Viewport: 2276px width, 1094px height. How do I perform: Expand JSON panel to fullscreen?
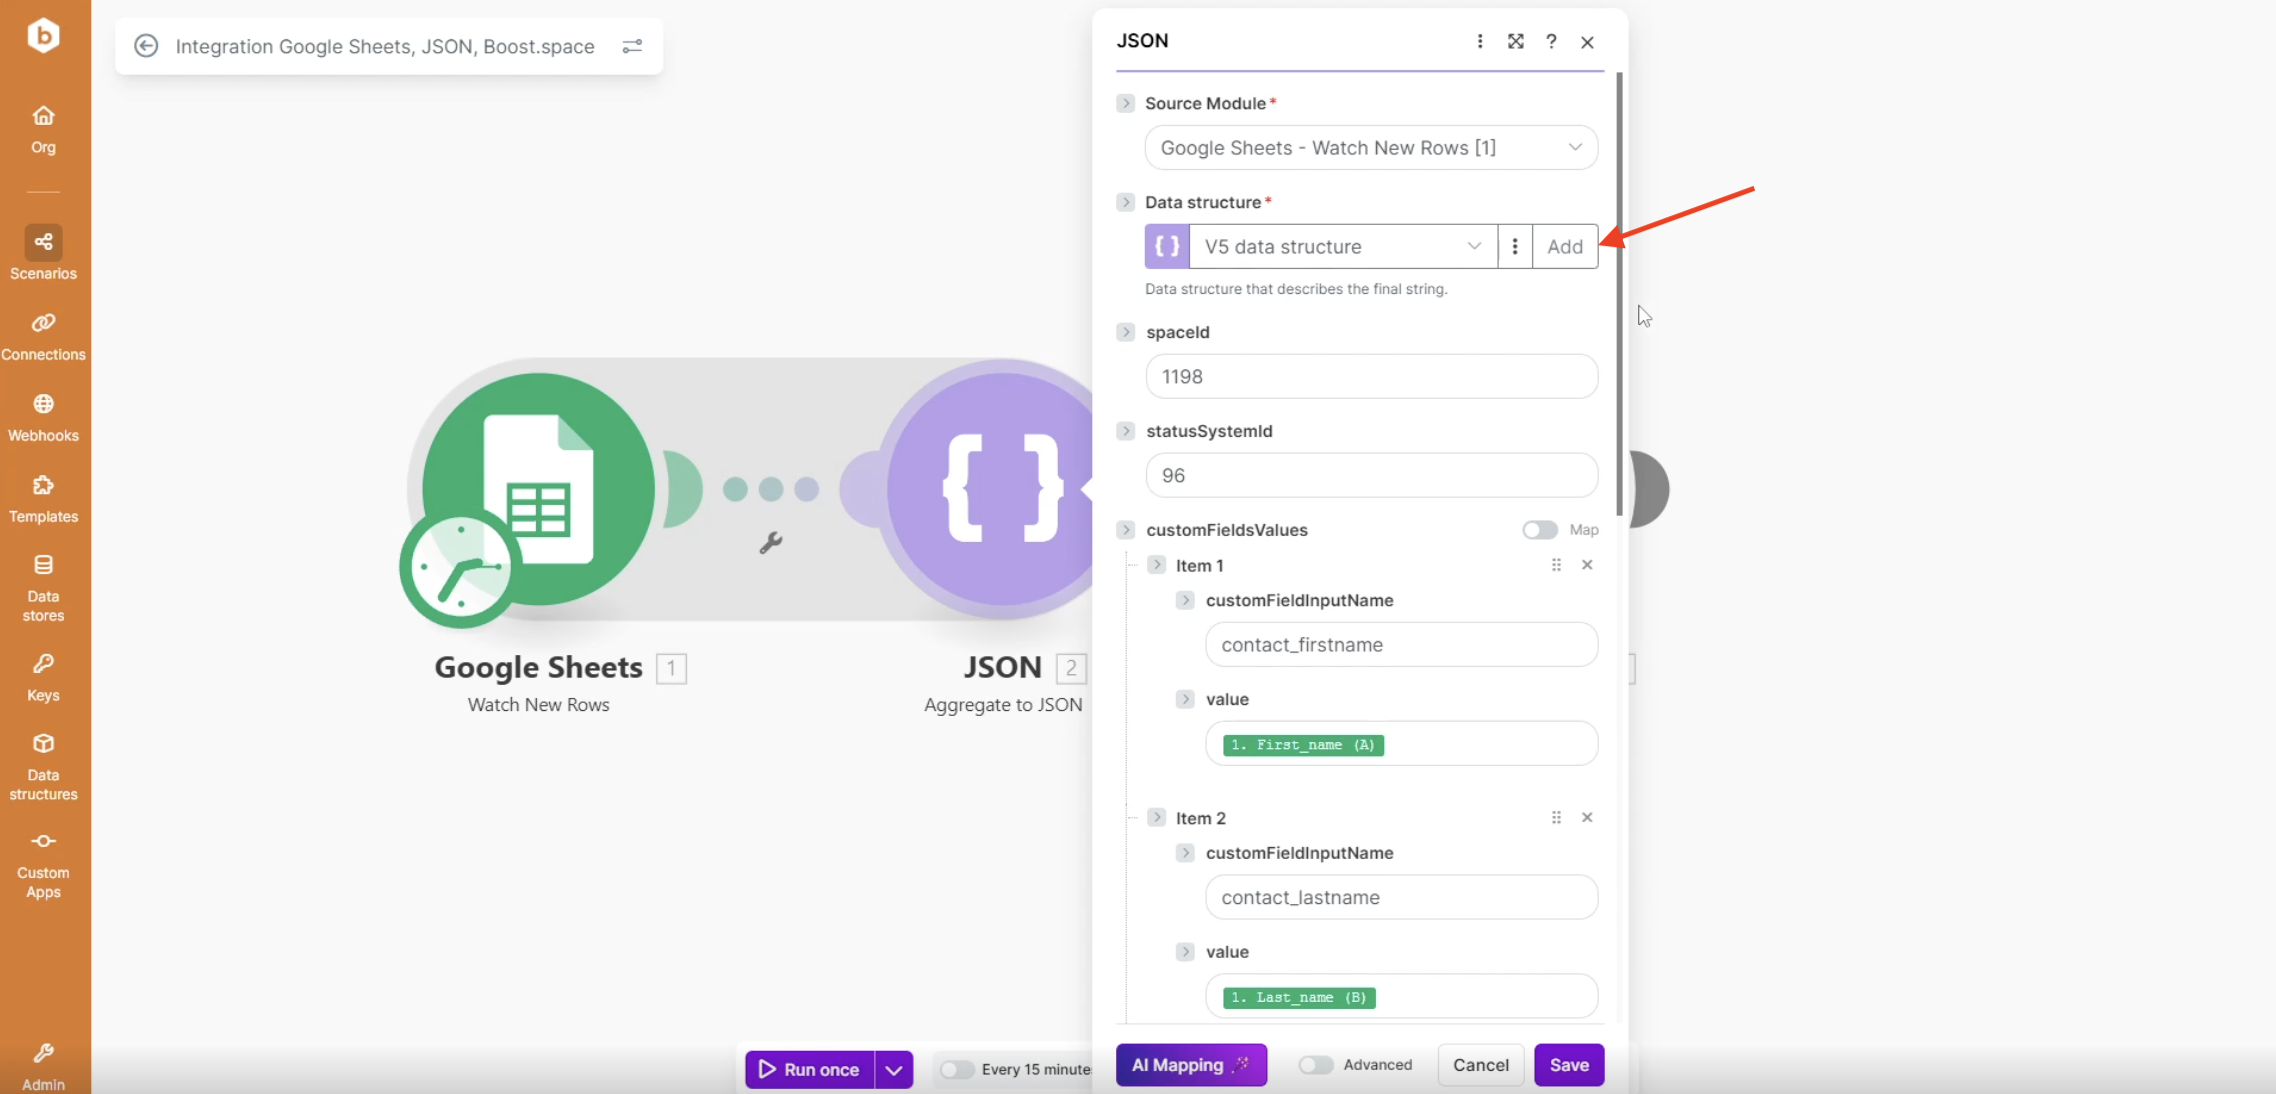(1515, 41)
